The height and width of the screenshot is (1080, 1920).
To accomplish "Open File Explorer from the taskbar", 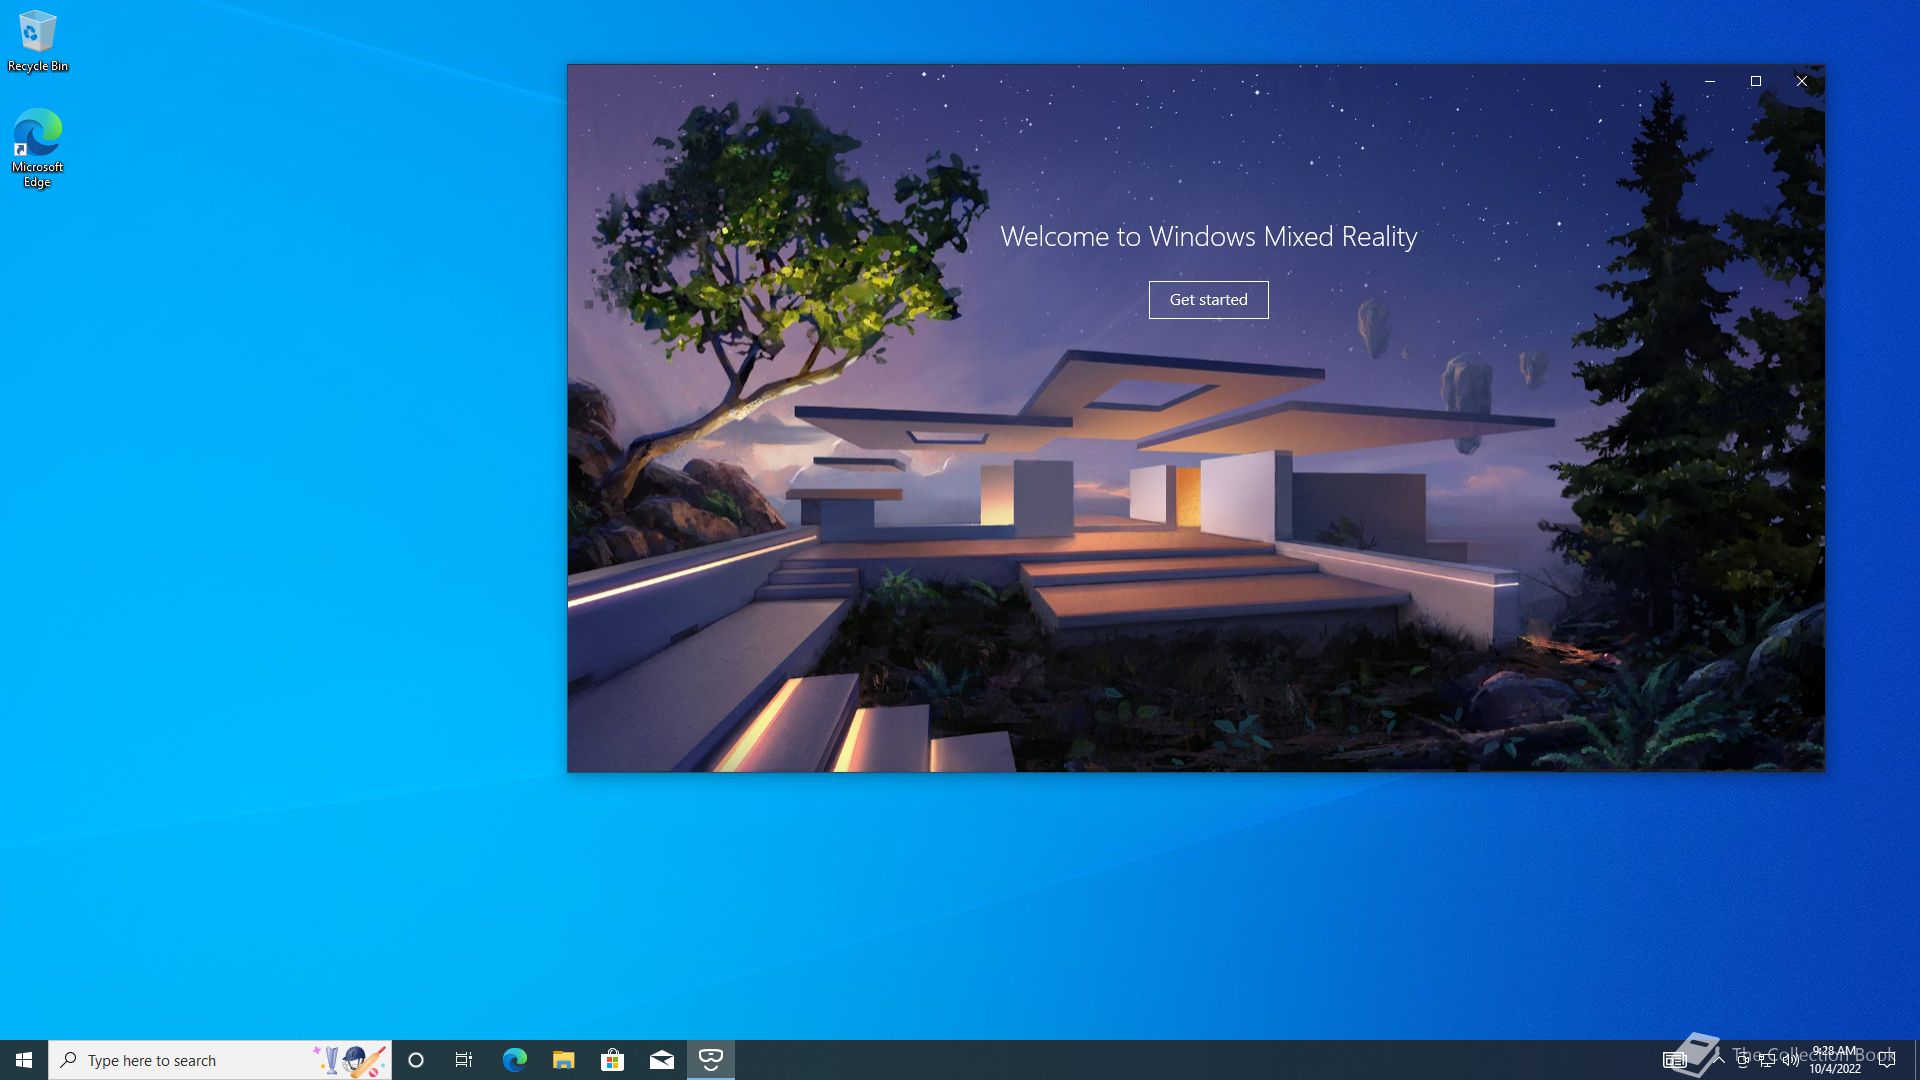I will (564, 1060).
